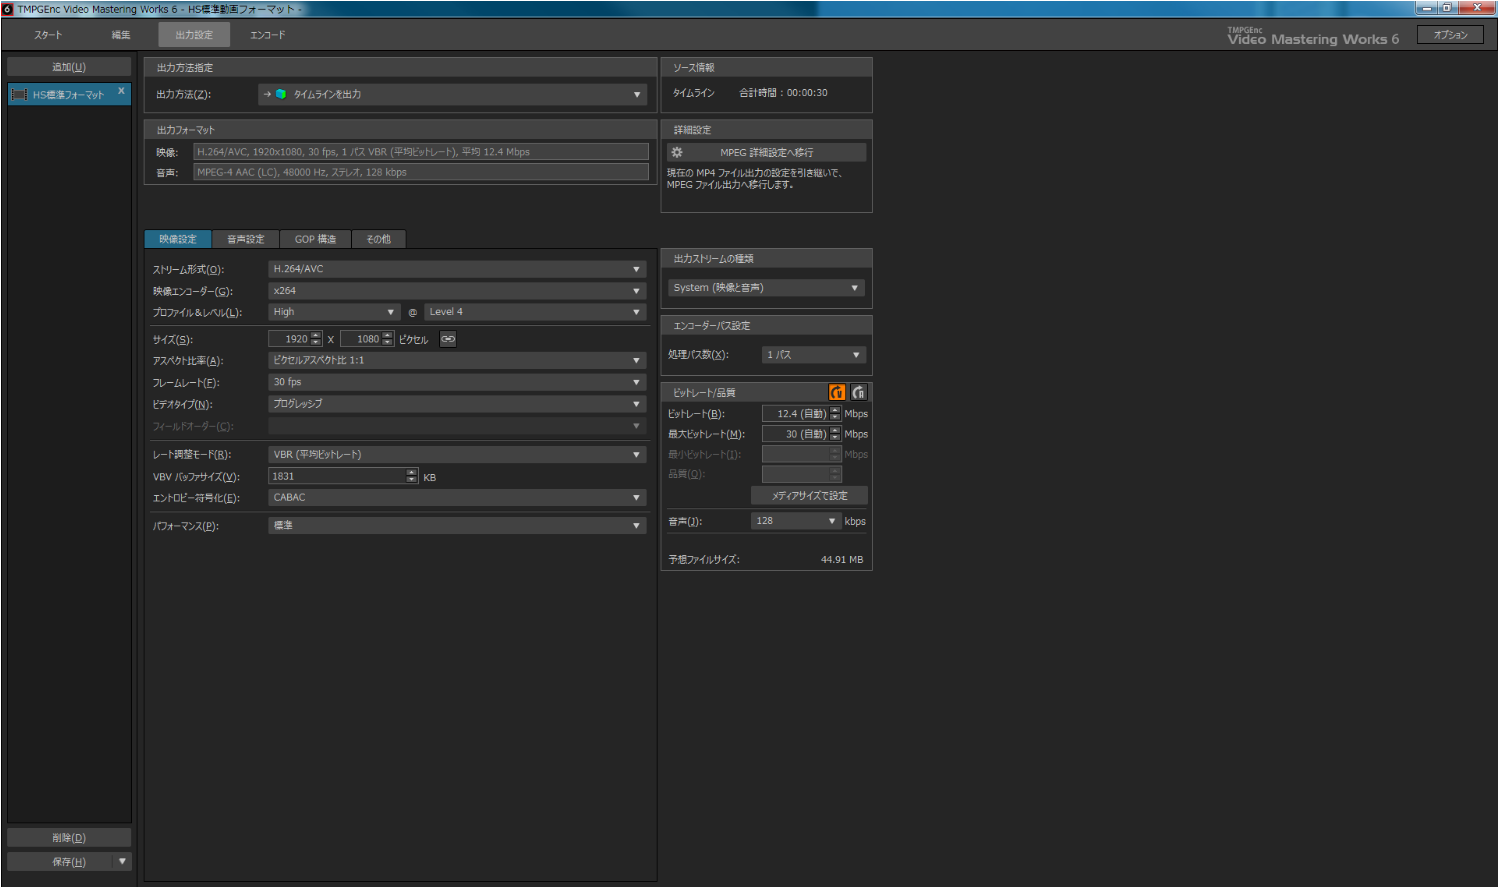The image size is (1498, 887).
Task: Switch to the GOP 構造 tab
Action: (x=315, y=239)
